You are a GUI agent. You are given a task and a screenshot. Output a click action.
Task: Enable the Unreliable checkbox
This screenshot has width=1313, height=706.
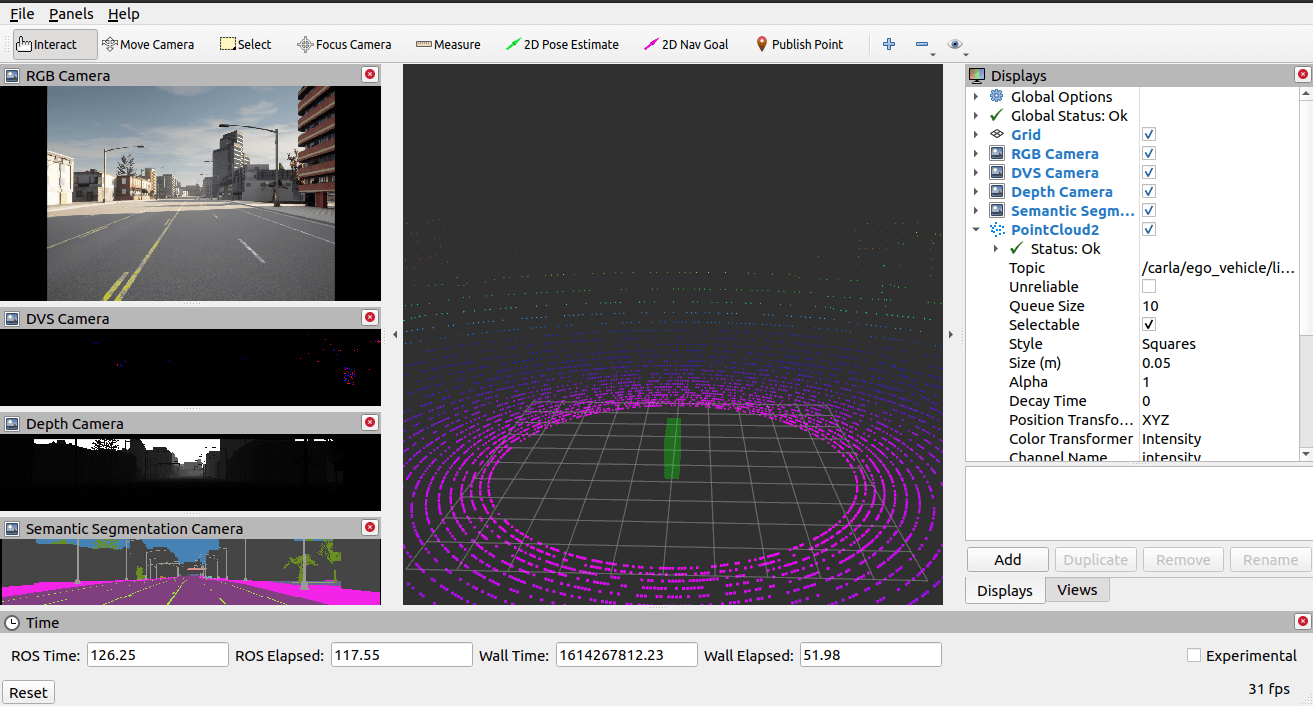pyautogui.click(x=1149, y=287)
